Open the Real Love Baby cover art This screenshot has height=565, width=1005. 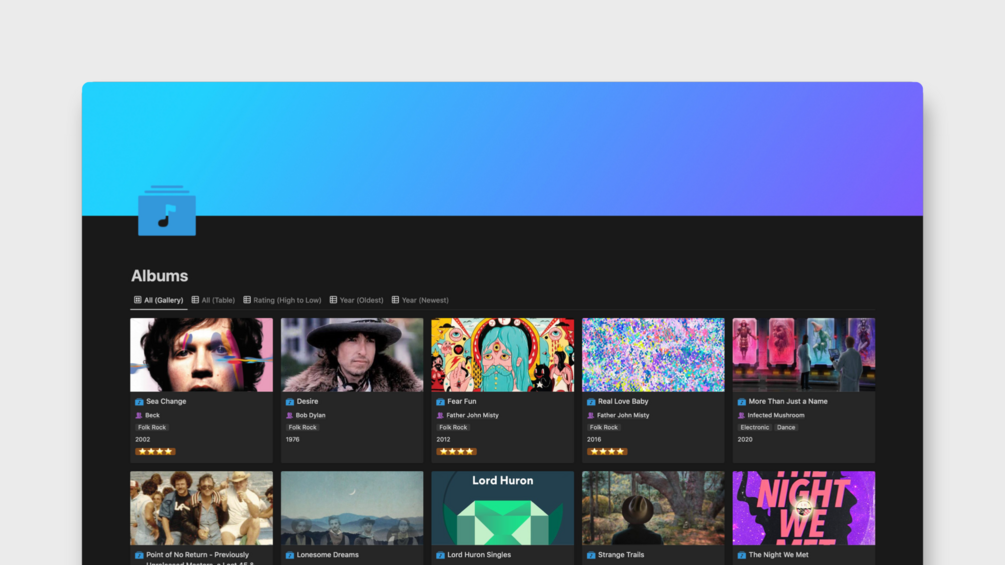tap(653, 355)
